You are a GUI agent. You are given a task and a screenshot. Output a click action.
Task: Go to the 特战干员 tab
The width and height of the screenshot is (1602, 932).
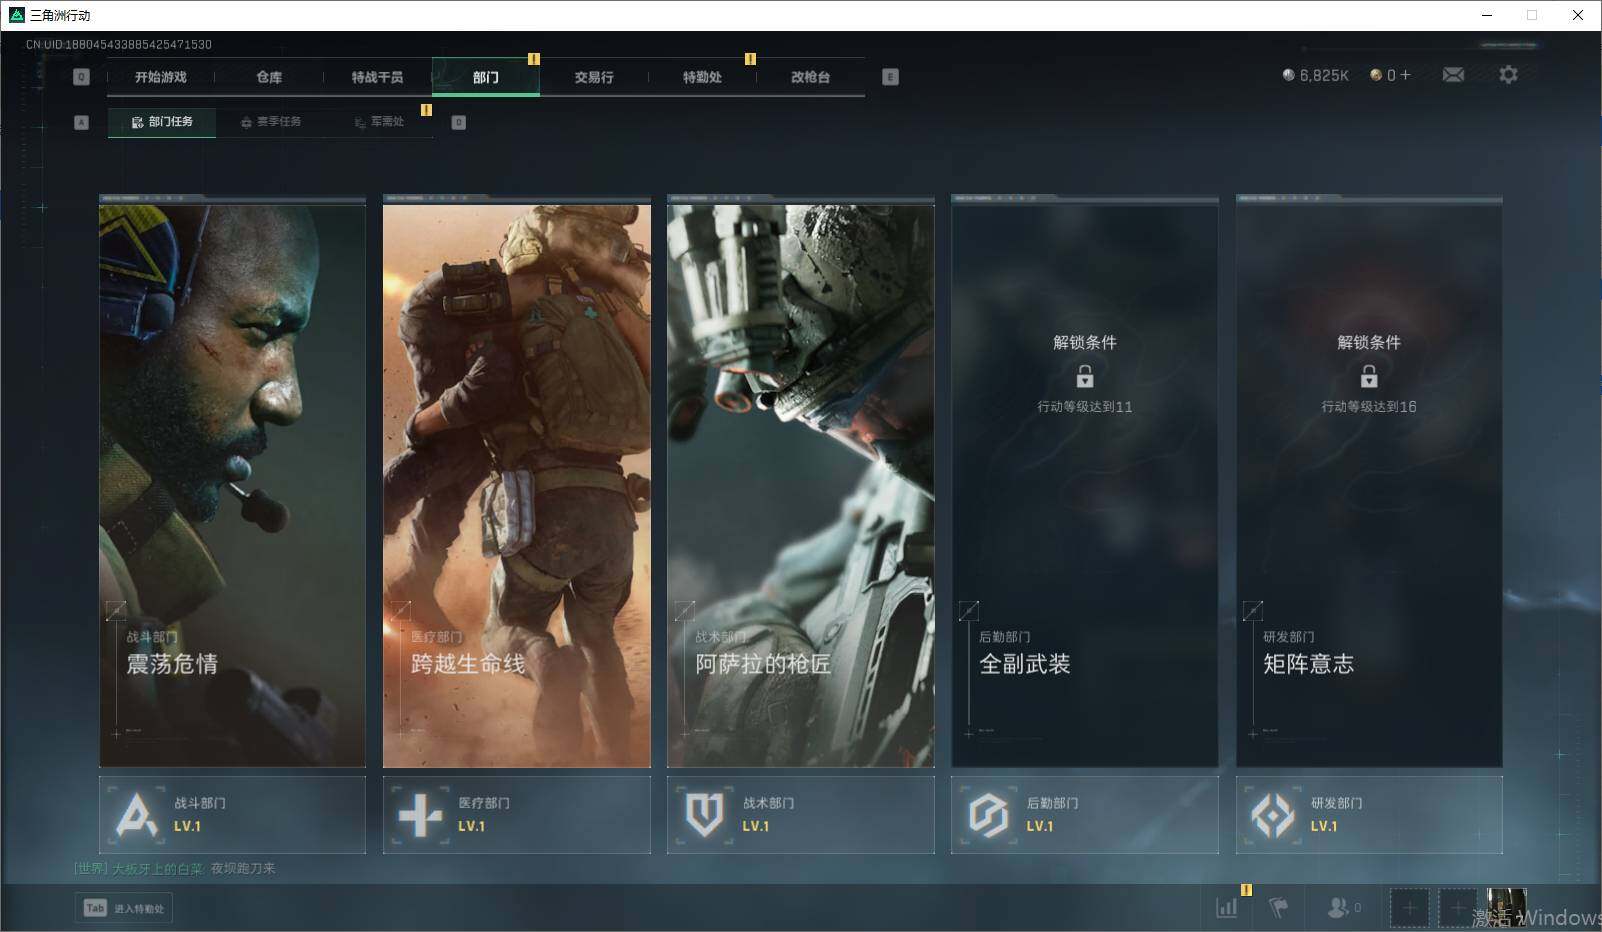[x=377, y=77]
